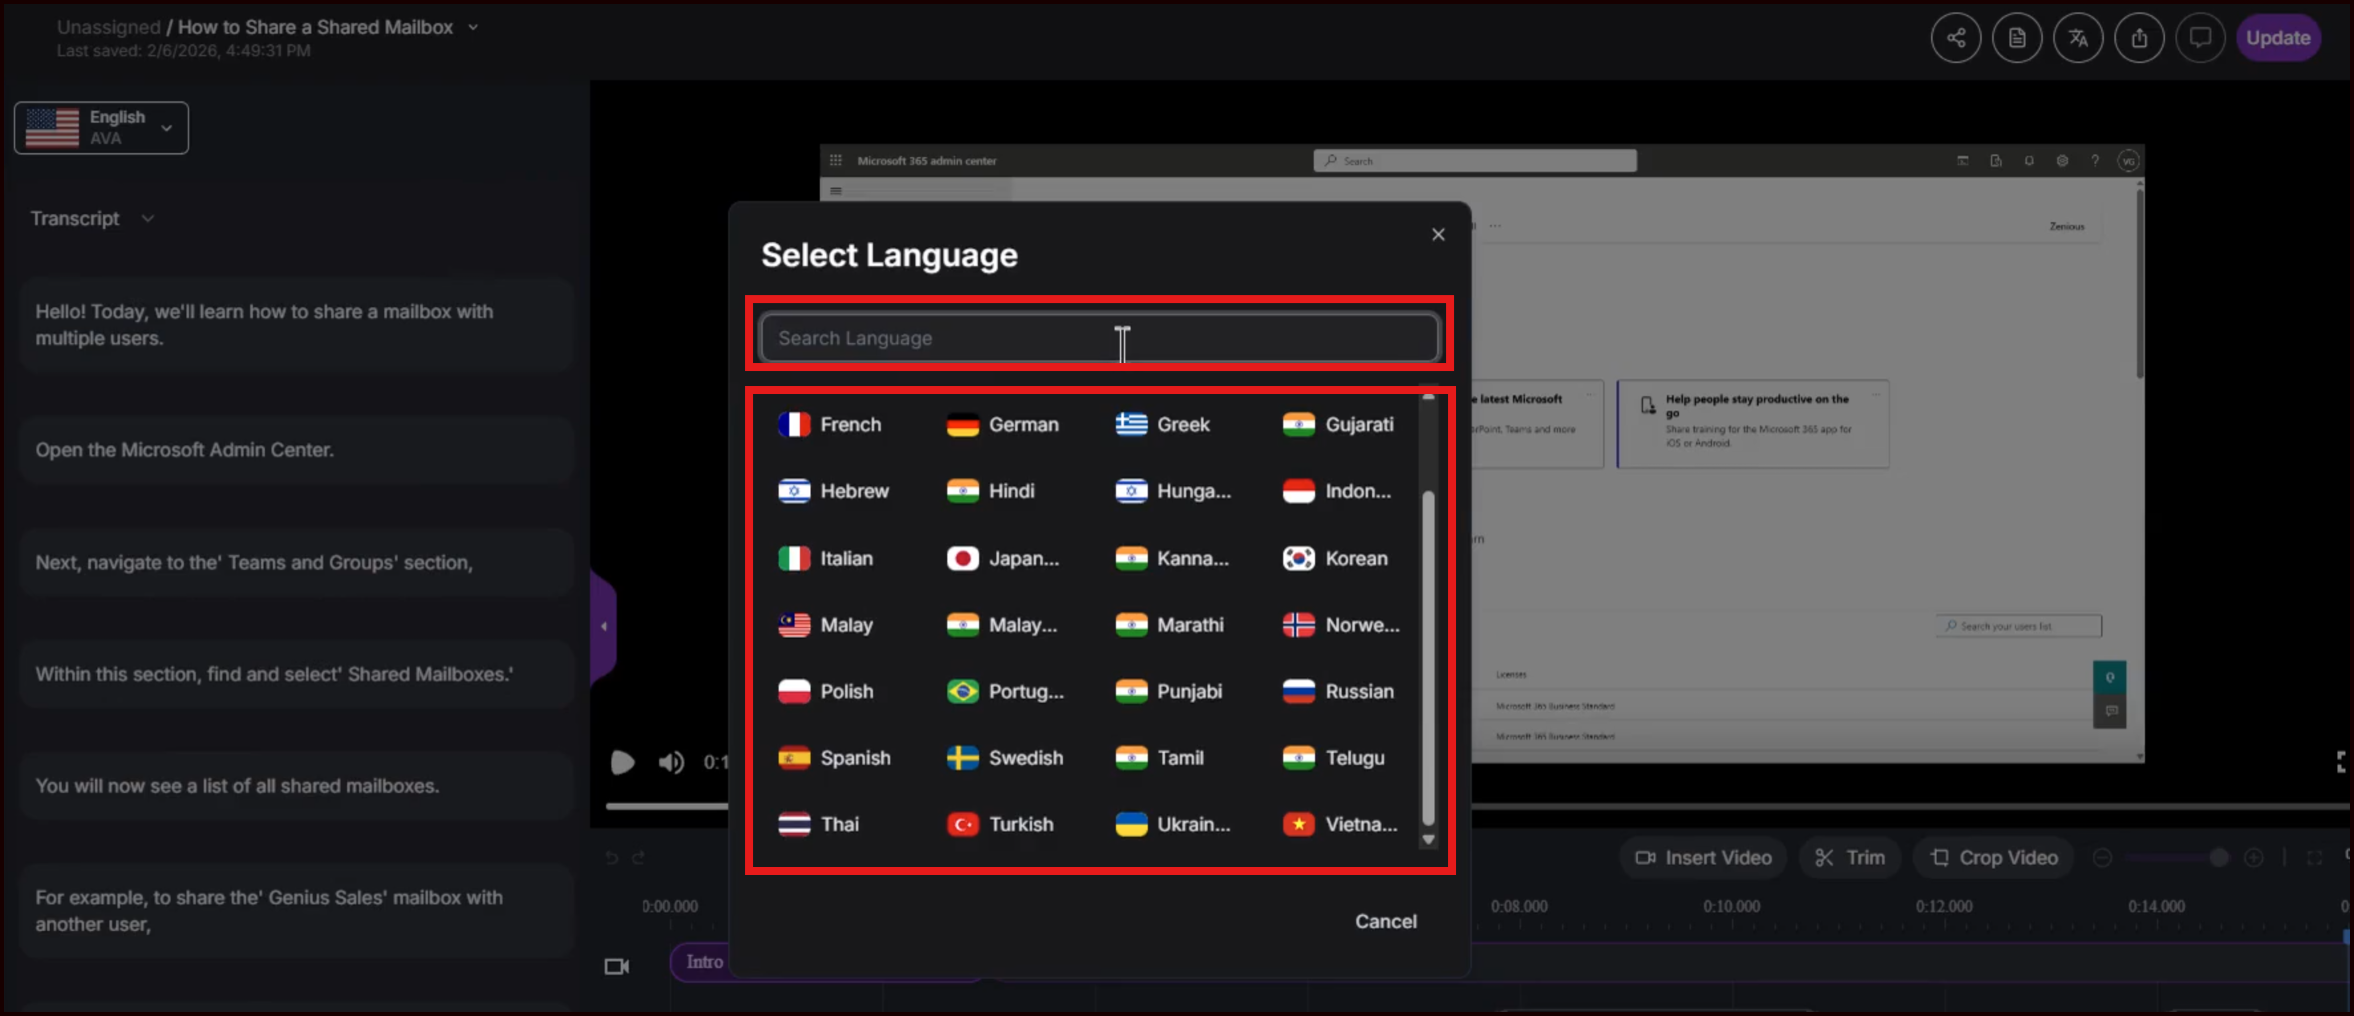Viewport: 2354px width, 1016px height.
Task: Click the share icon in top toolbar
Action: (x=1956, y=38)
